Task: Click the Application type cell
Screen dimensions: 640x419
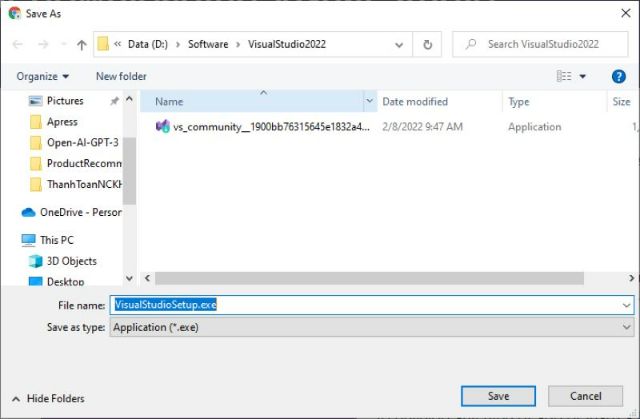Action: 534,127
